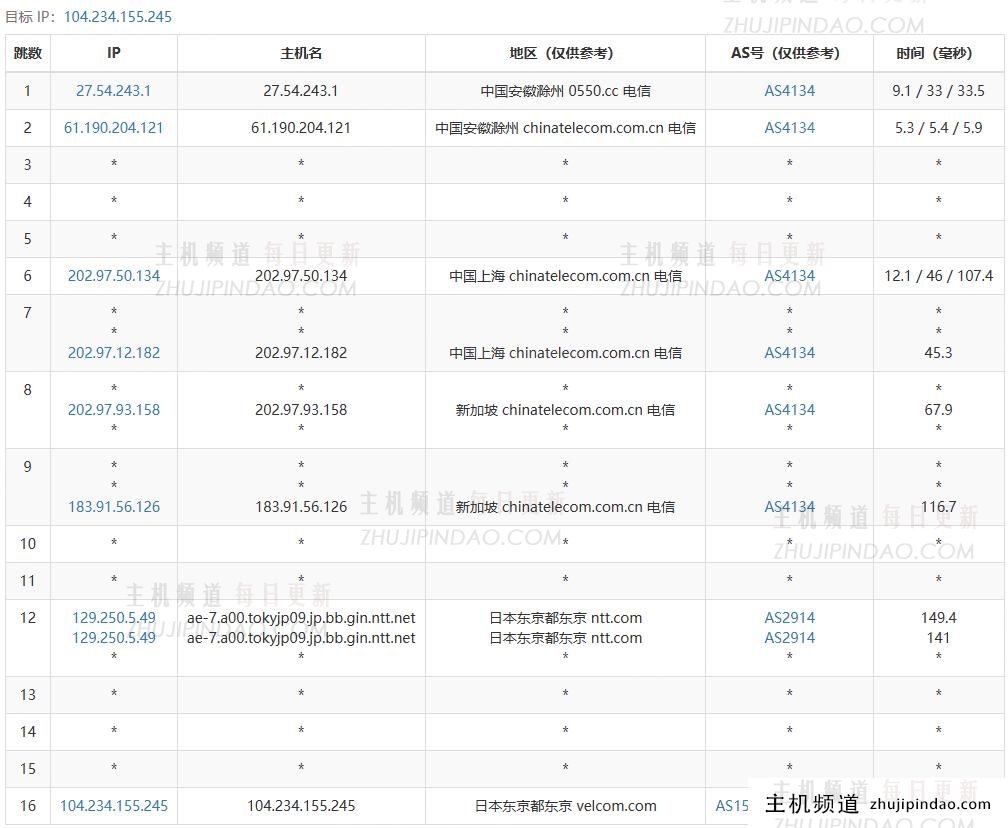The height and width of the screenshot is (828, 1008).
Task: Open the AS4134 link on hop 1
Action: pyautogui.click(x=789, y=90)
